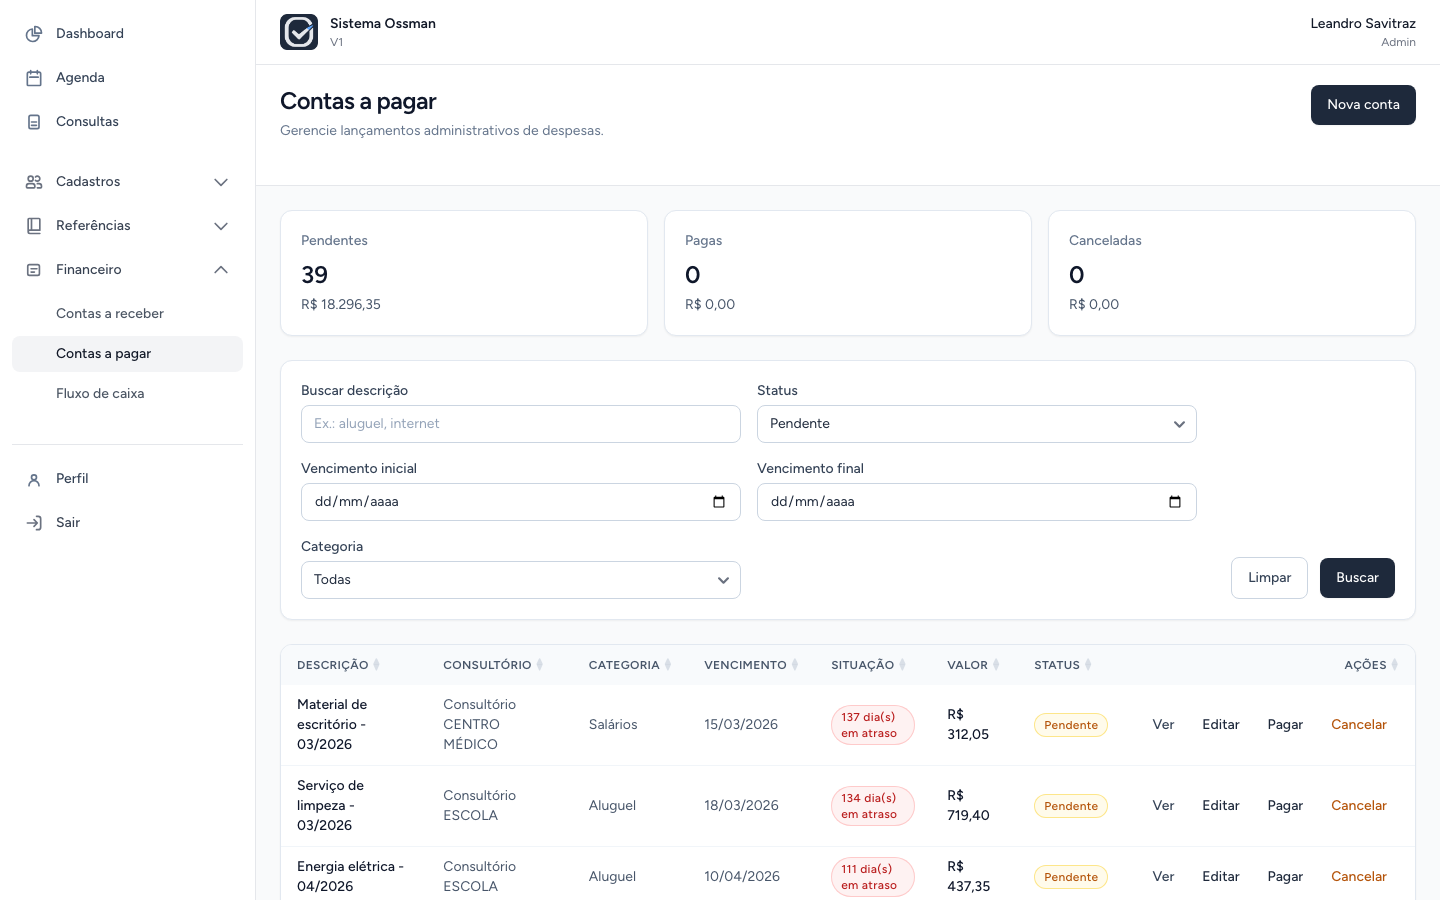Click in the Buscar descrição field
The width and height of the screenshot is (1440, 900).
click(520, 424)
